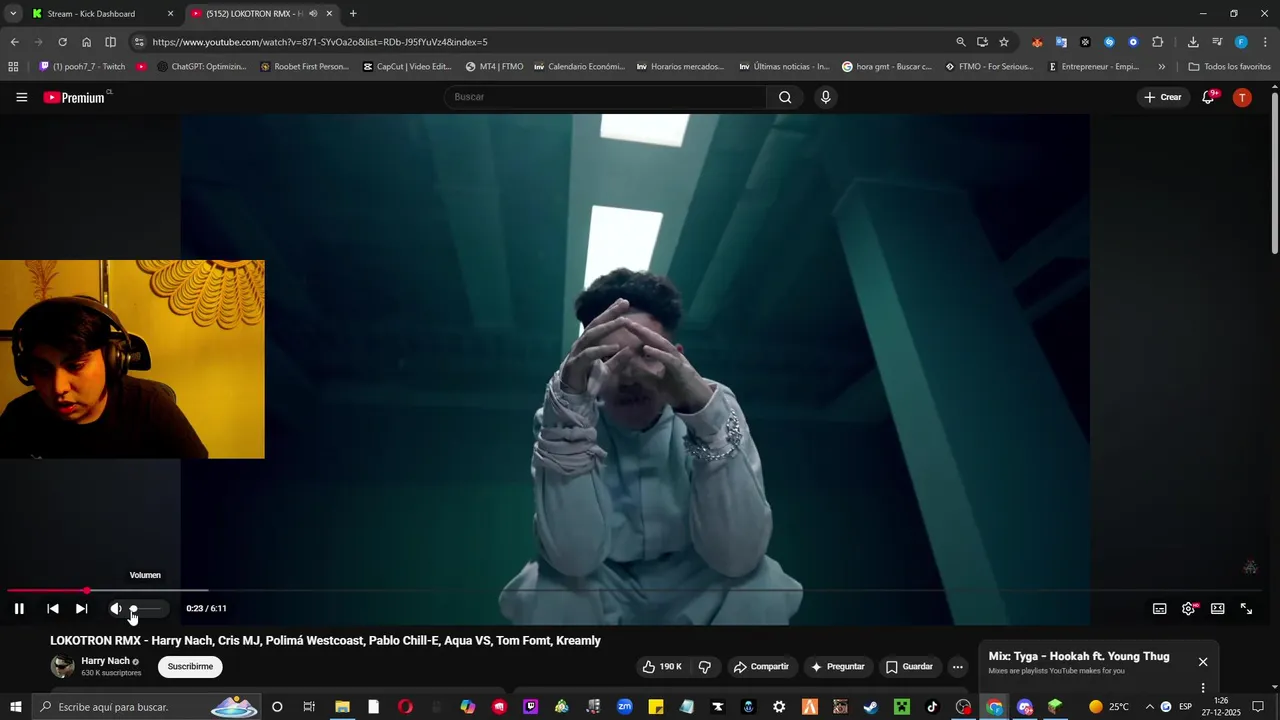Screen dimensions: 1280x720
Task: Switch to theater mode view
Action: pos(1218,608)
